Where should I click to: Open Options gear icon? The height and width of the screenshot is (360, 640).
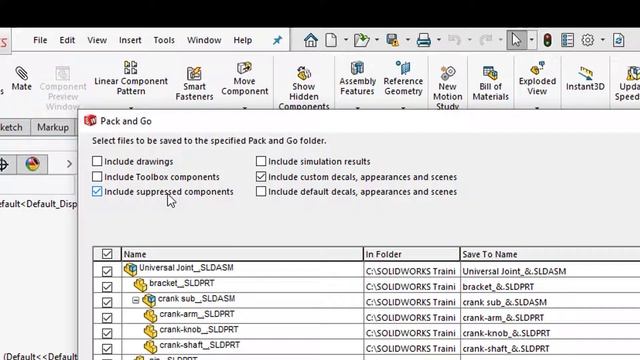pyautogui.click(x=588, y=40)
